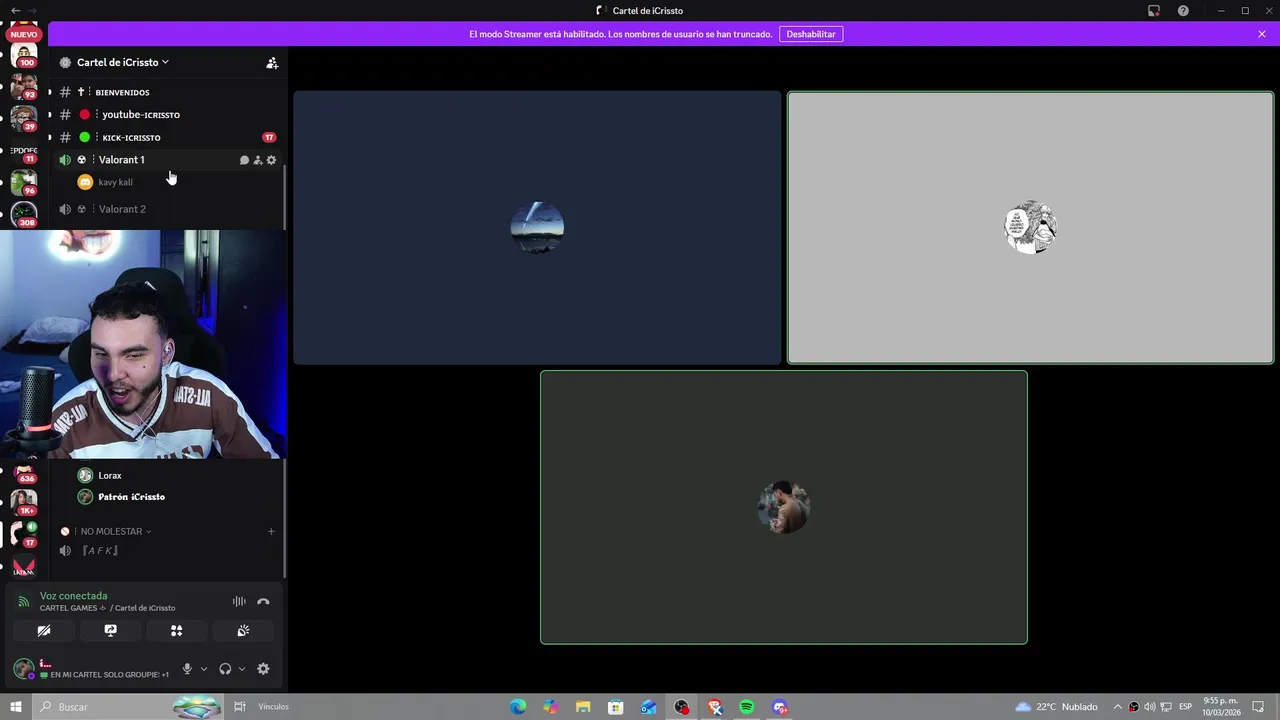
Task: Click the NUEVO badge at the server list top
Action: pyautogui.click(x=24, y=34)
